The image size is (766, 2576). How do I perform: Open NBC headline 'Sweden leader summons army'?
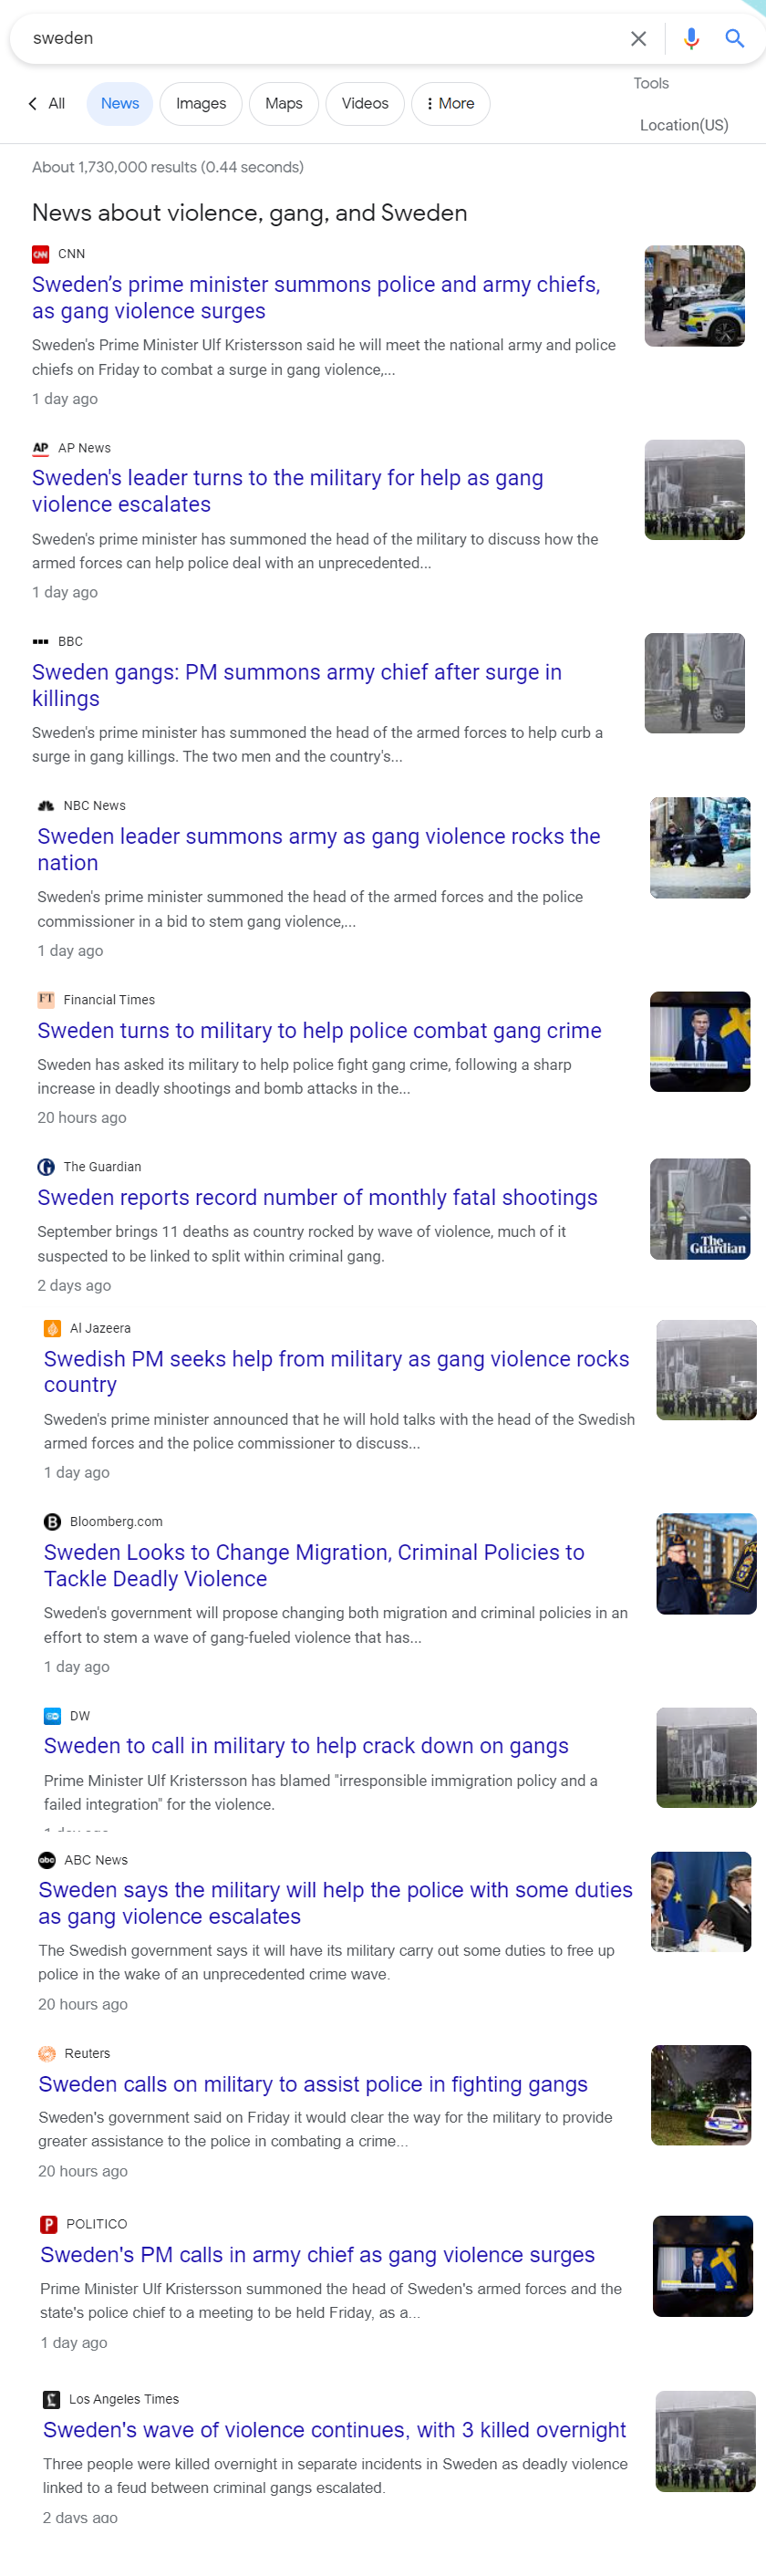(319, 849)
